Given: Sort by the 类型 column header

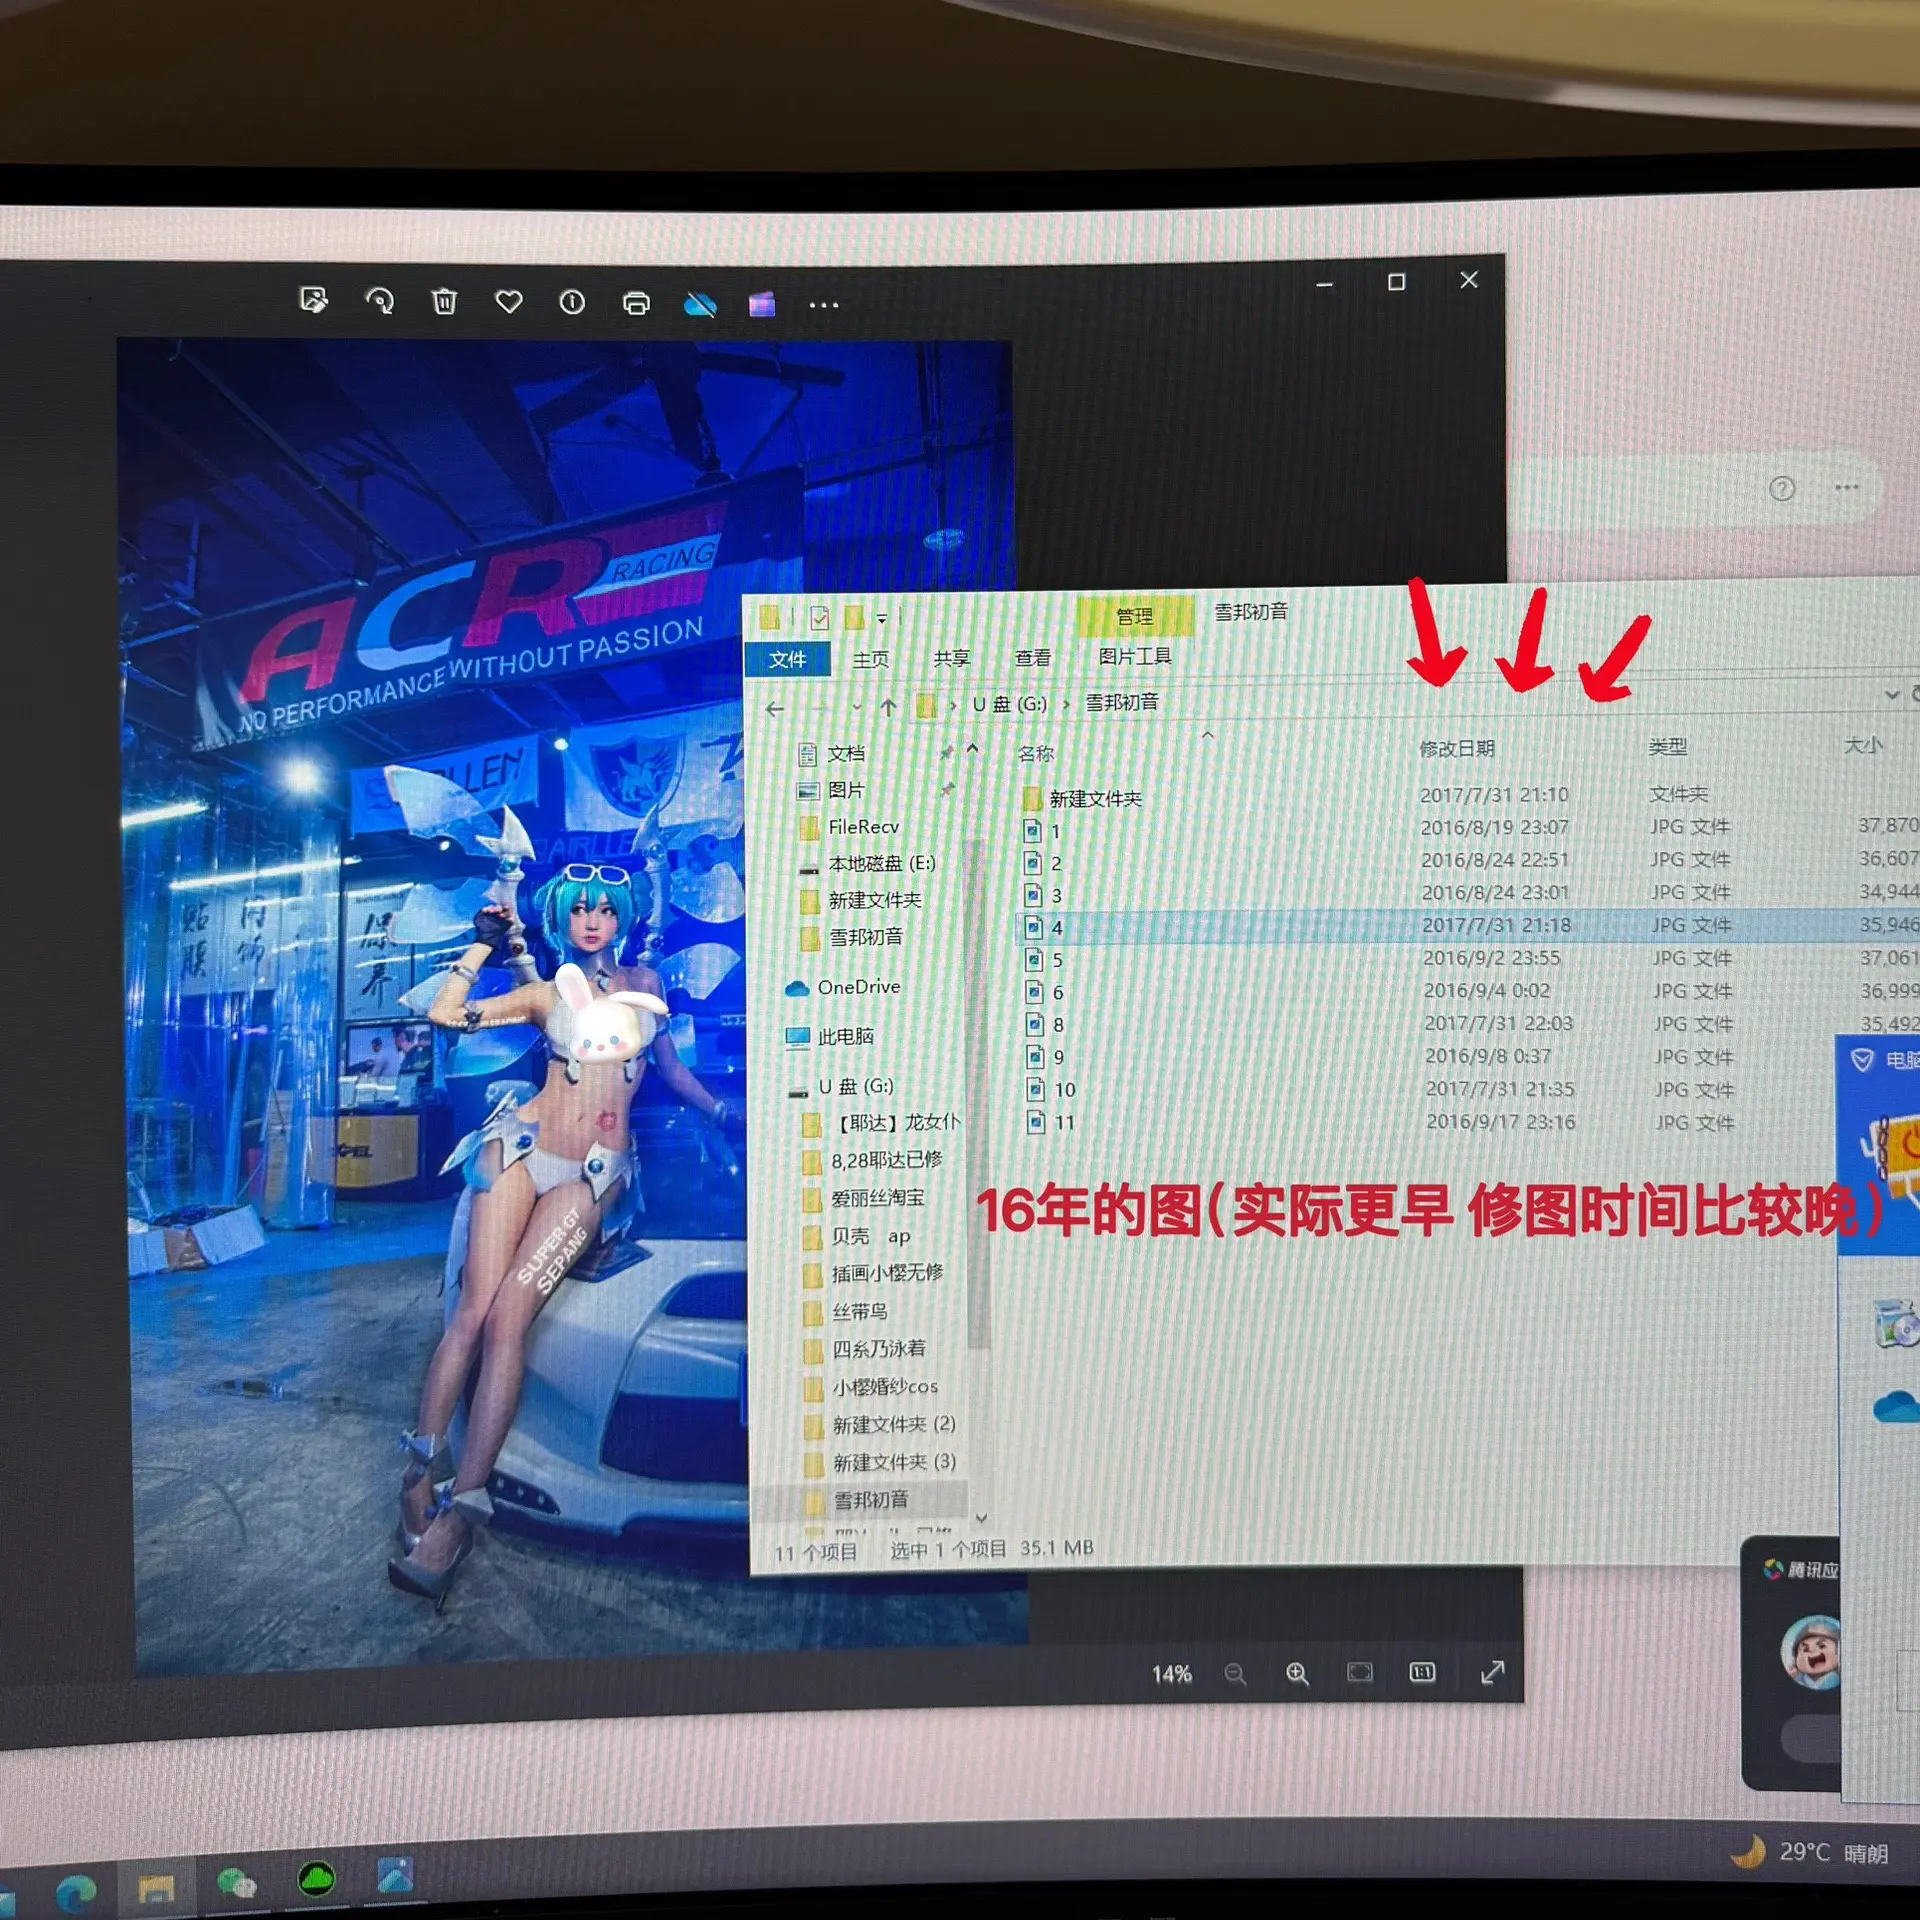Looking at the screenshot, I should pyautogui.click(x=1667, y=747).
